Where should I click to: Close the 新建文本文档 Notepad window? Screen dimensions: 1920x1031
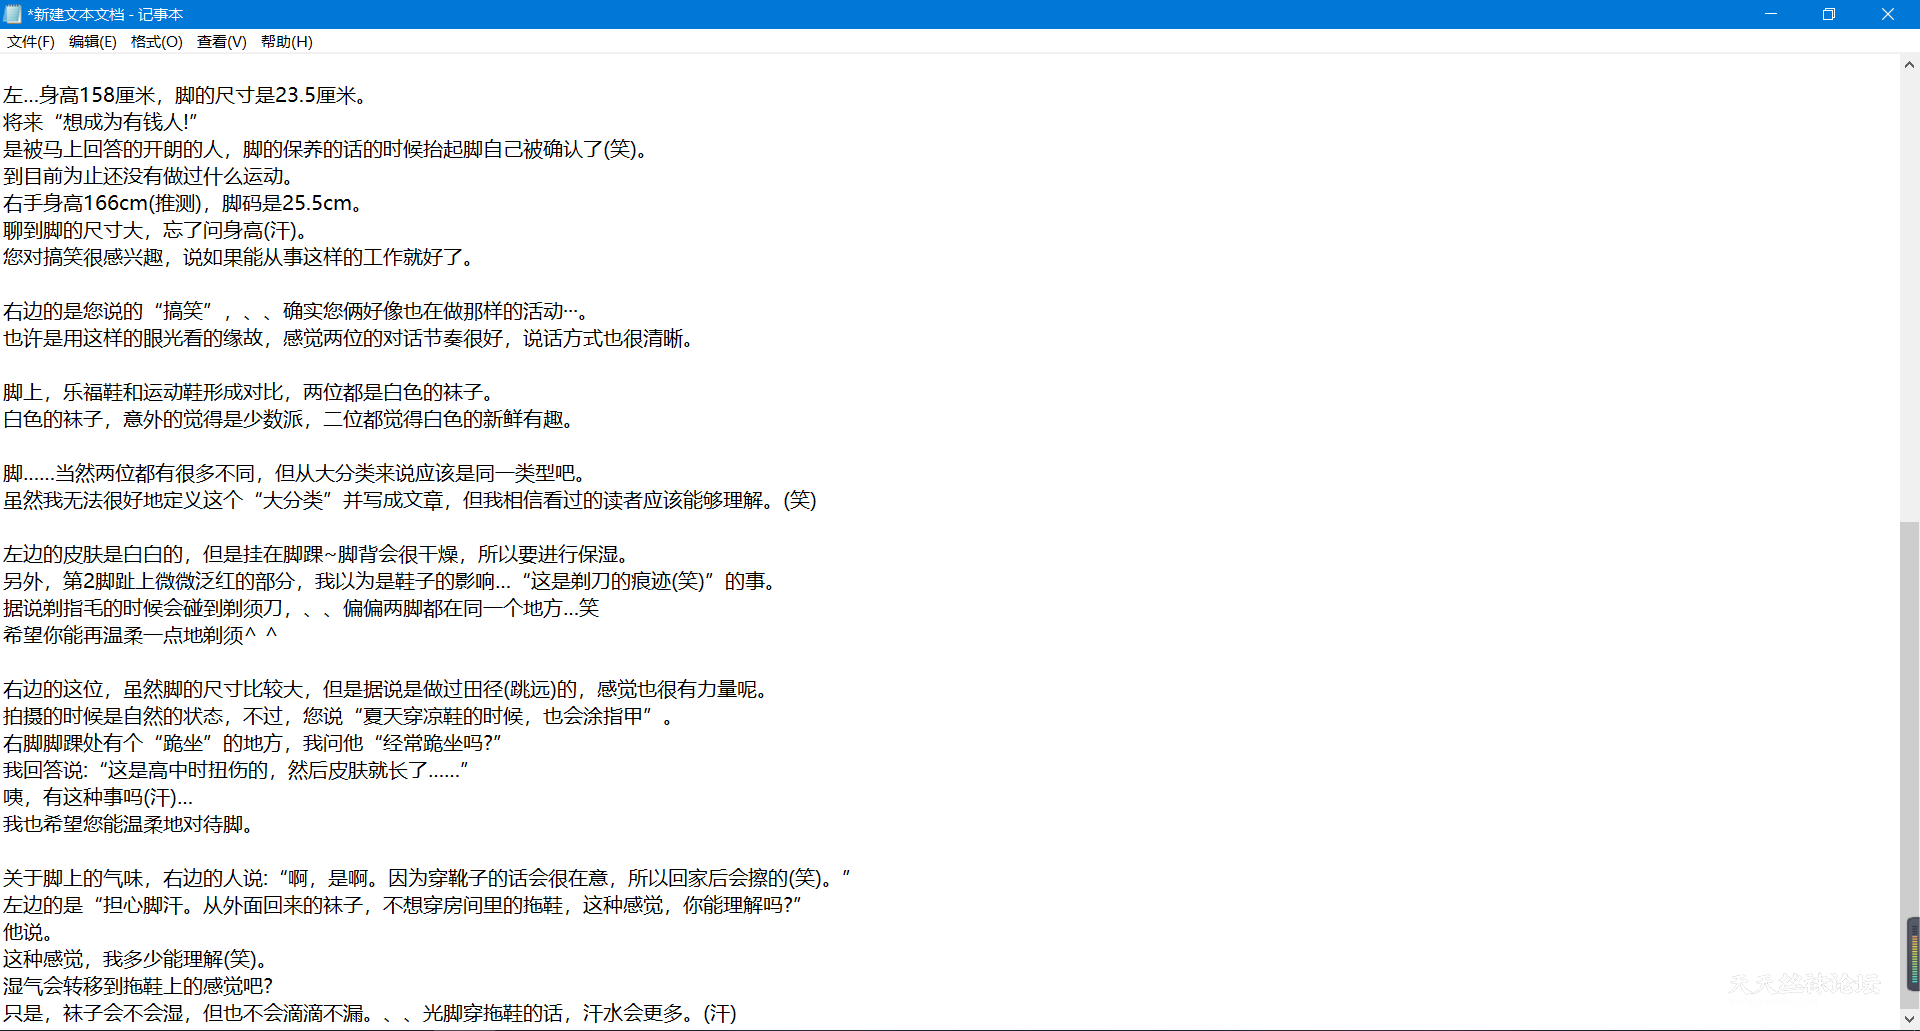[1888, 14]
